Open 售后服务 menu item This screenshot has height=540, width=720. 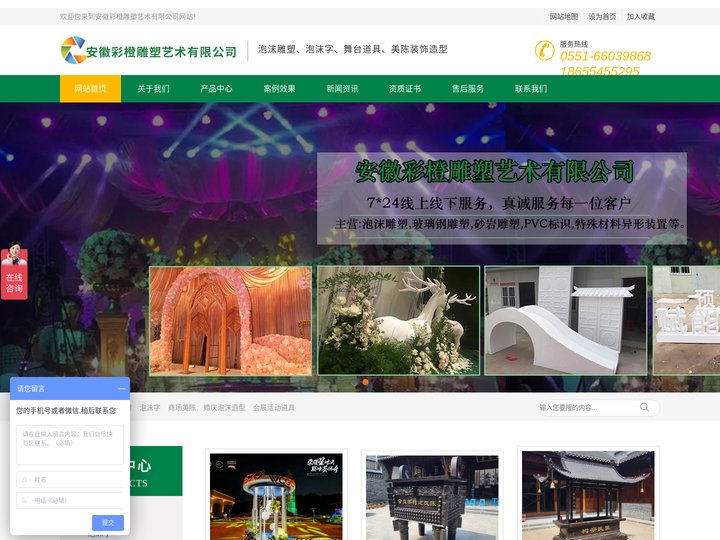click(468, 89)
